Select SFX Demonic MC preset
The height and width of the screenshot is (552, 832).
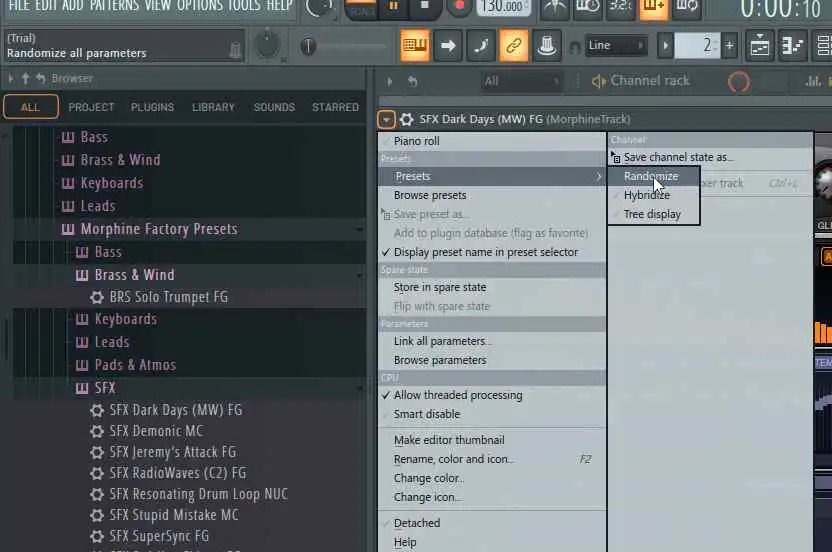156,431
